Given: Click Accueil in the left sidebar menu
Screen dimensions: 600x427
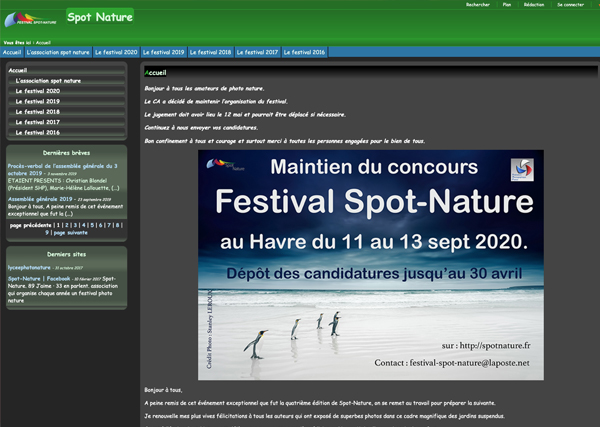Looking at the screenshot, I should coord(66,70).
